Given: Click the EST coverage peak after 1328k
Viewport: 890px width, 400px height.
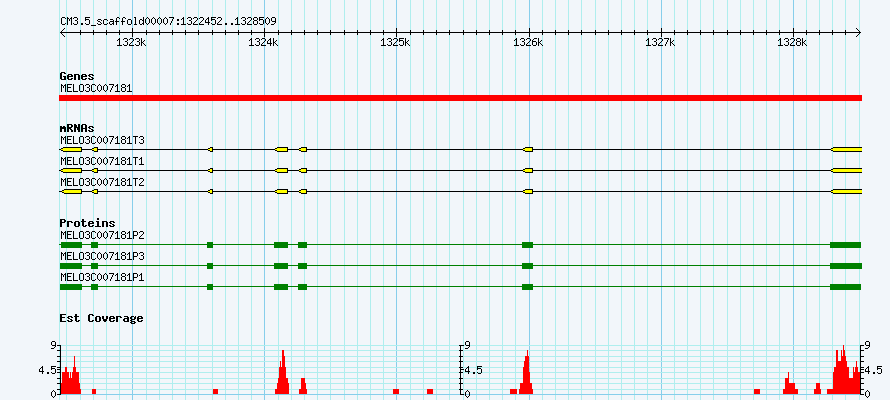Looking at the screenshot, I should click(844, 371).
